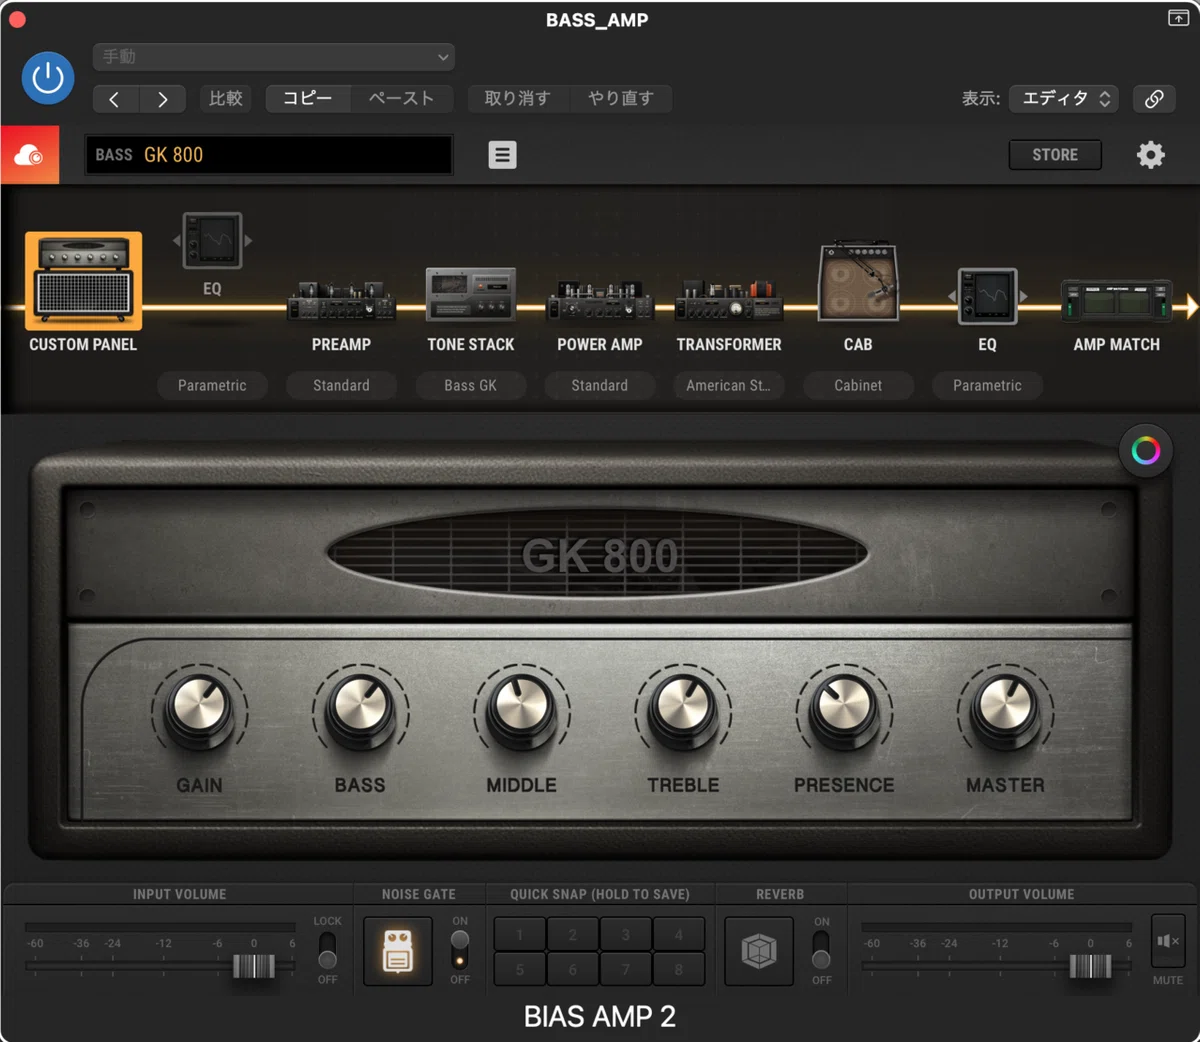Open the noise gate pedal icon
Viewport: 1200px width, 1042px height.
pos(398,951)
